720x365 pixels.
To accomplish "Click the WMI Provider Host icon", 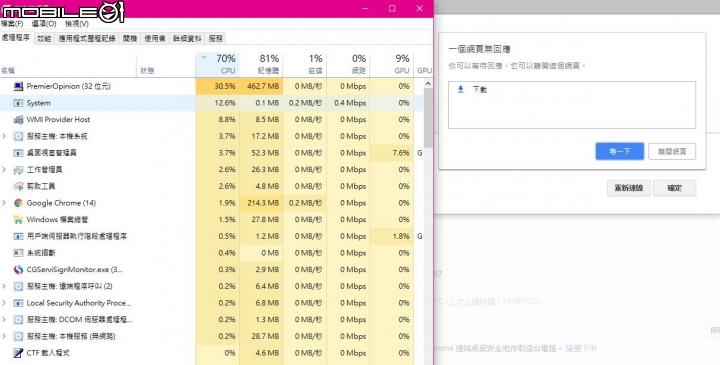I will 18,119.
